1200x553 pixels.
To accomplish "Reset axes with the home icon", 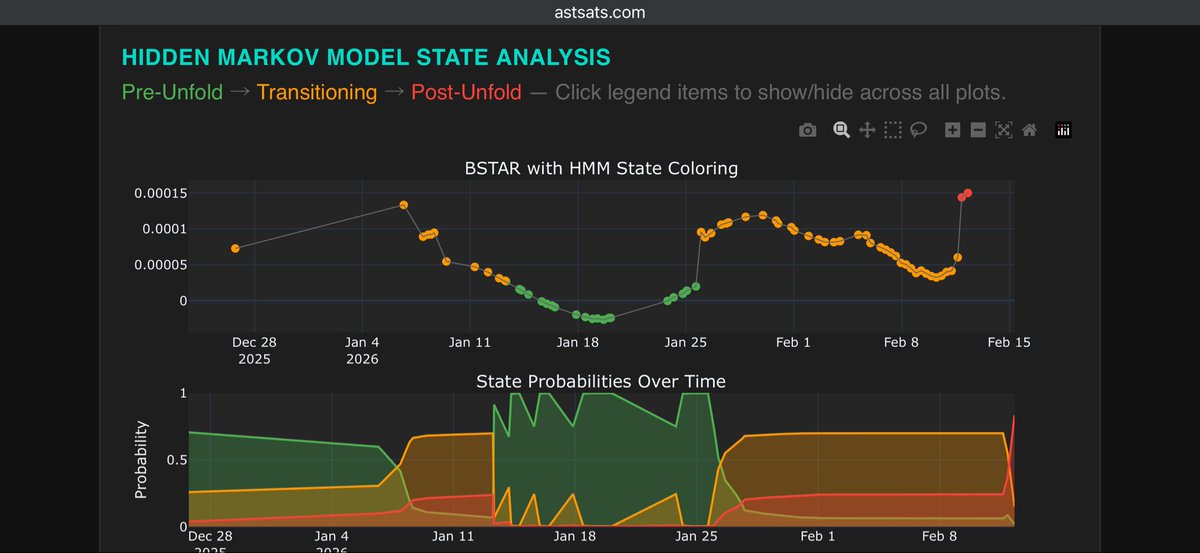I will click(1029, 130).
